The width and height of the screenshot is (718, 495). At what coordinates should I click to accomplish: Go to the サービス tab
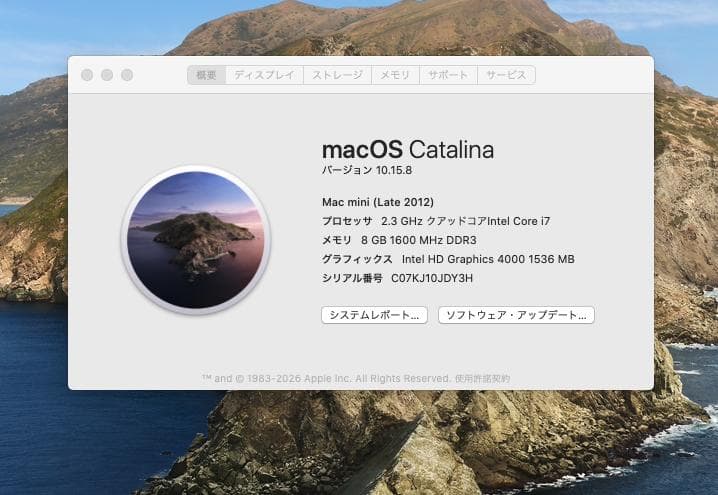[506, 75]
